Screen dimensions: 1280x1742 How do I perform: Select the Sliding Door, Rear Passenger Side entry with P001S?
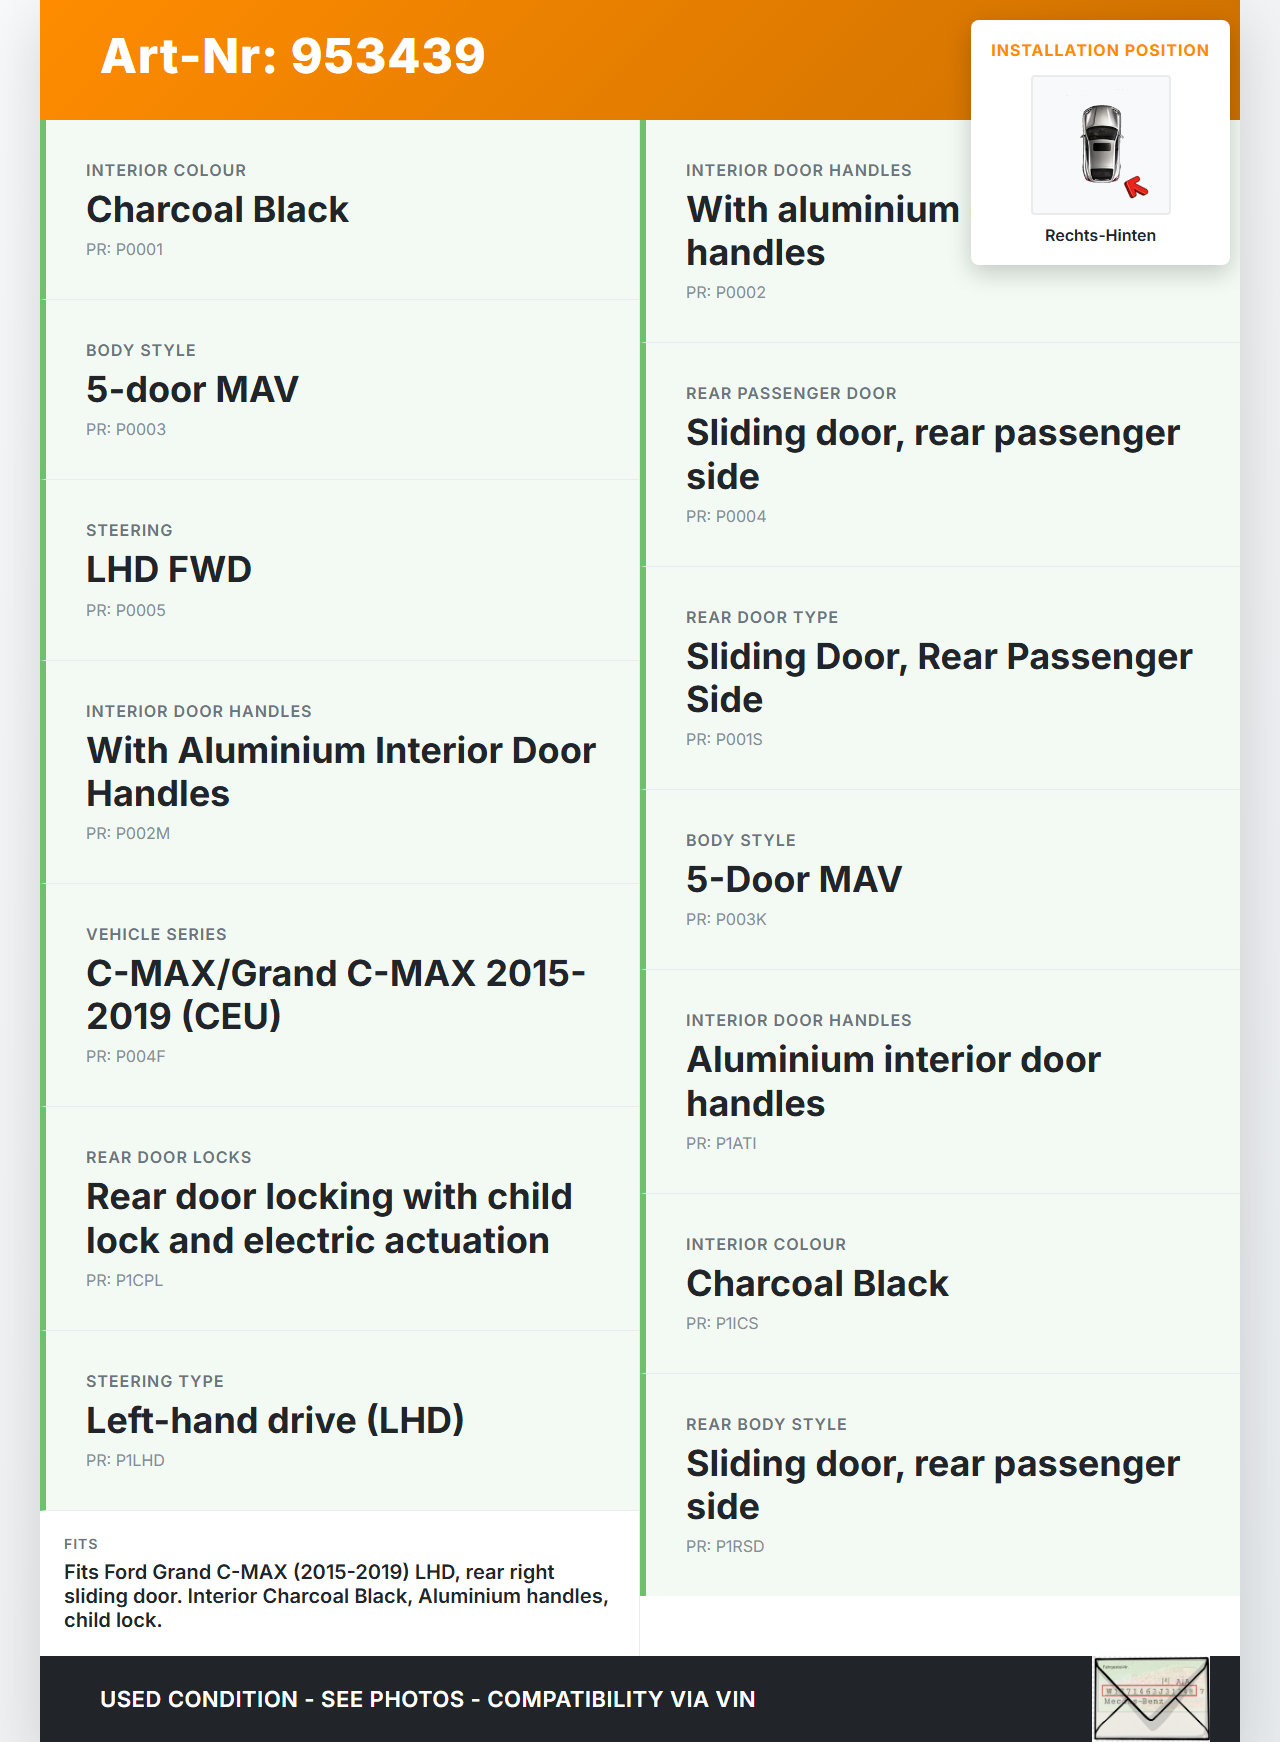pos(938,678)
